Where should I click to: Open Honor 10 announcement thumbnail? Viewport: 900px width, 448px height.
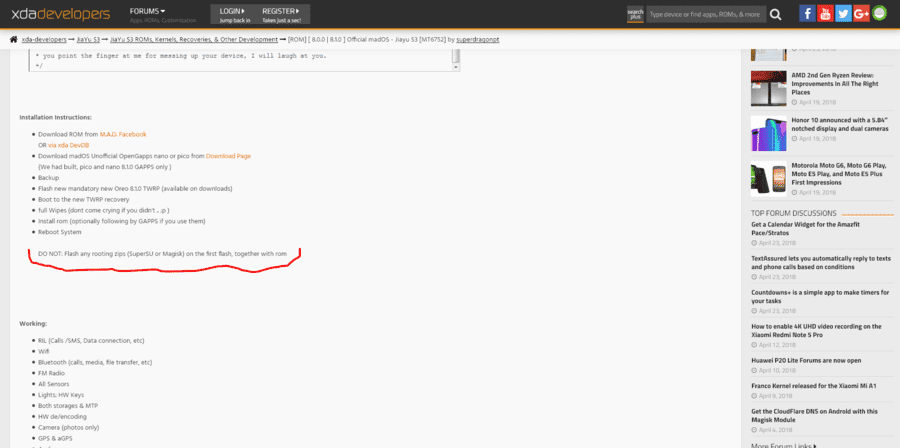pyautogui.click(x=769, y=133)
